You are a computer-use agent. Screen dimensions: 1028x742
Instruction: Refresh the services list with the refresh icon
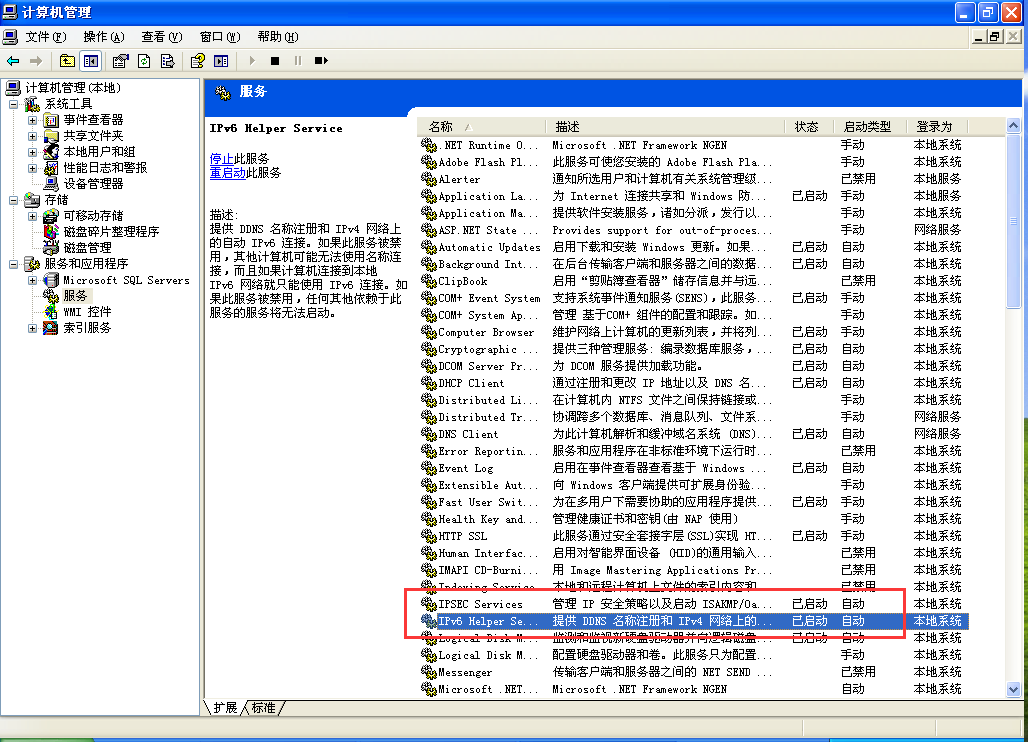coord(143,60)
